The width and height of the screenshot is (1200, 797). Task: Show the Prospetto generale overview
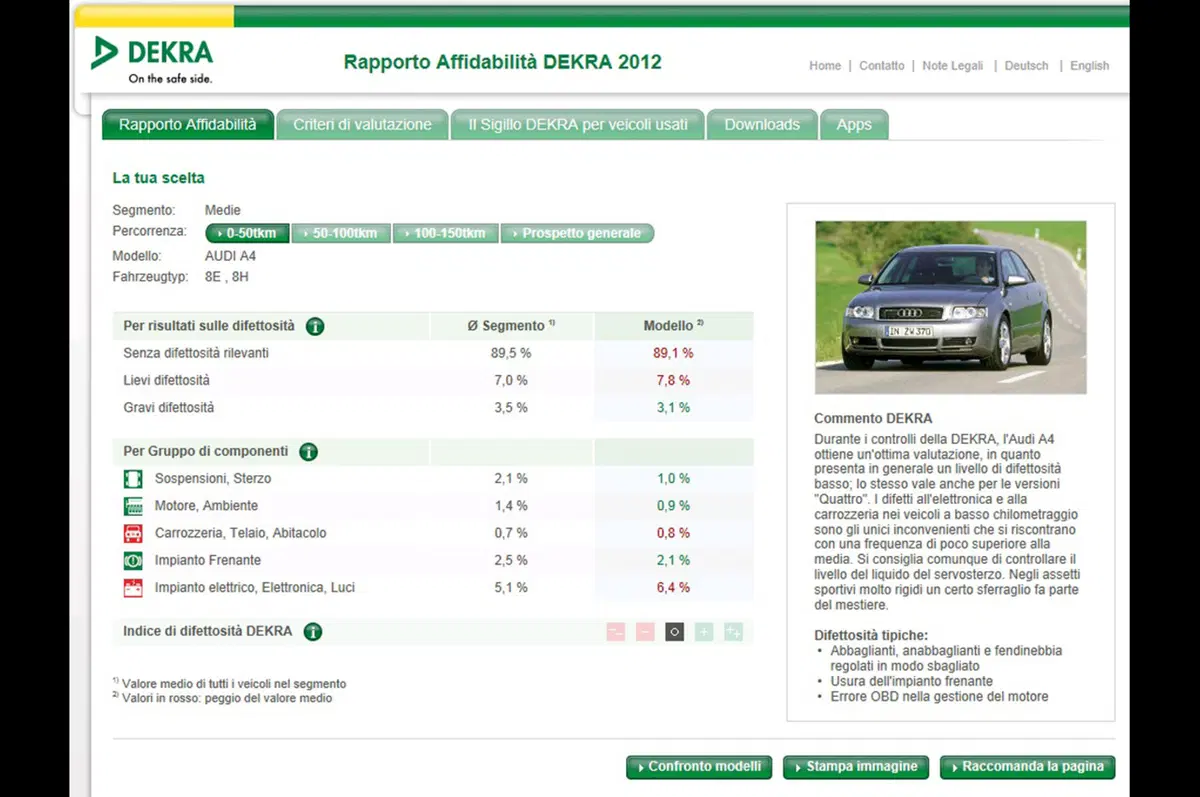tap(578, 233)
